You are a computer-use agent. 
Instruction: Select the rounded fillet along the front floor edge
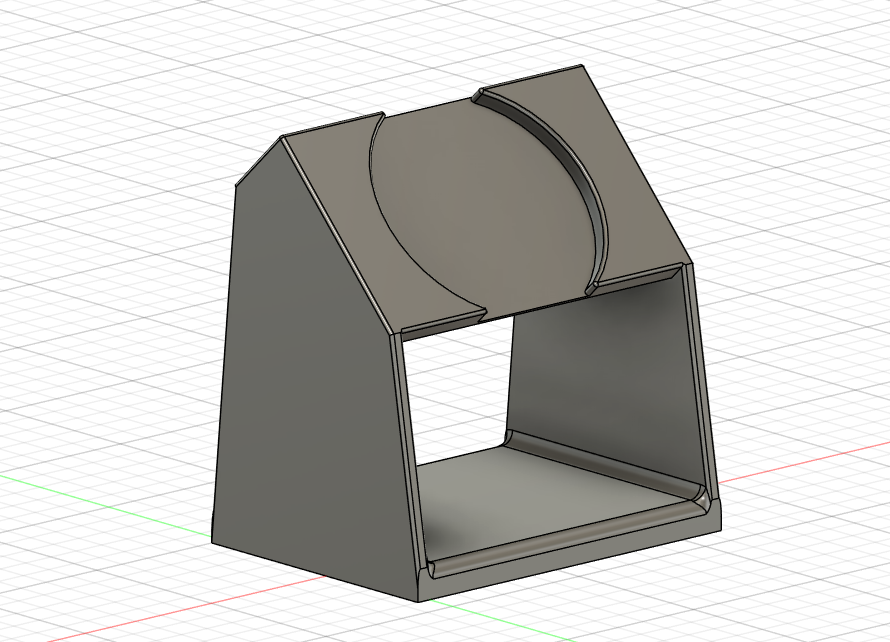pos(568,536)
